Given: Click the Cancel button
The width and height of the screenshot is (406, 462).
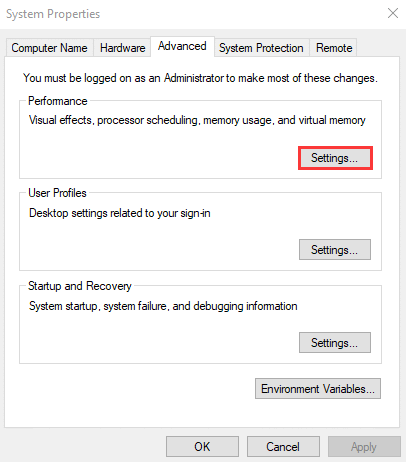Looking at the screenshot, I should [x=283, y=447].
